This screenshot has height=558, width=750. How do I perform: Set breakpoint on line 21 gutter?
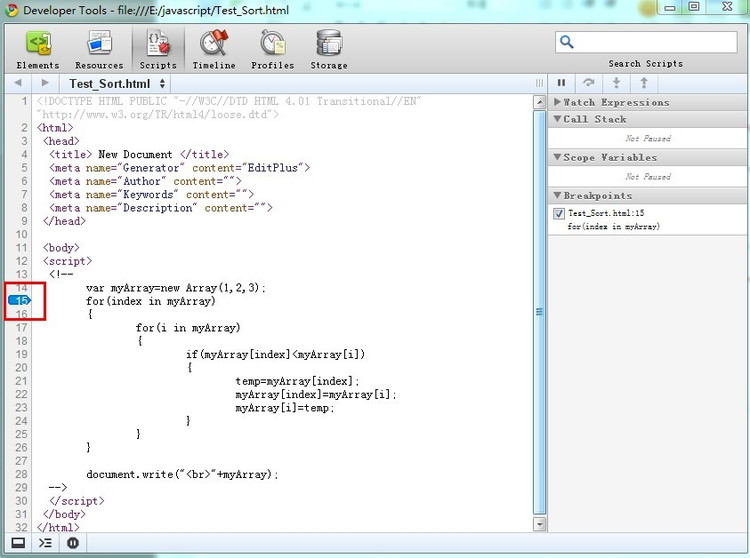(x=21, y=381)
